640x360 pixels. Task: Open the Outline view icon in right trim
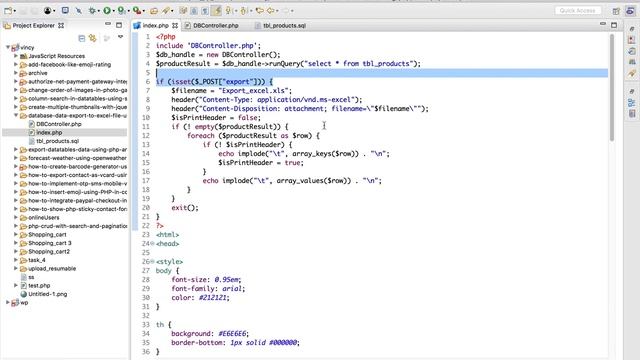(632, 103)
